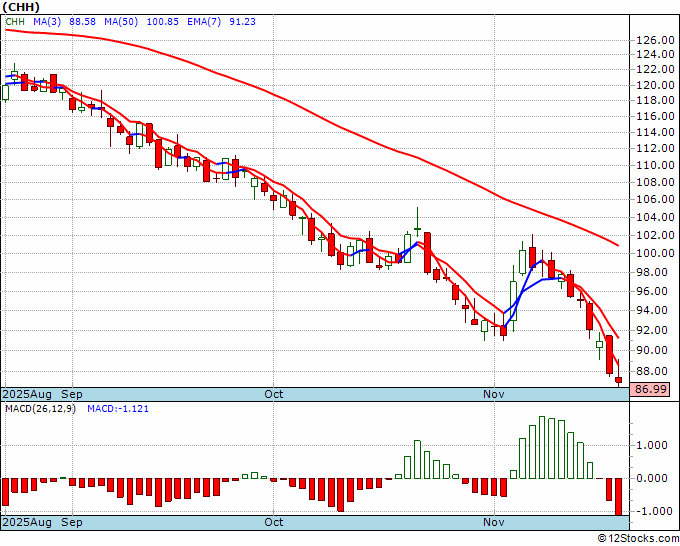Click the 108.00 price axis label

(655, 182)
